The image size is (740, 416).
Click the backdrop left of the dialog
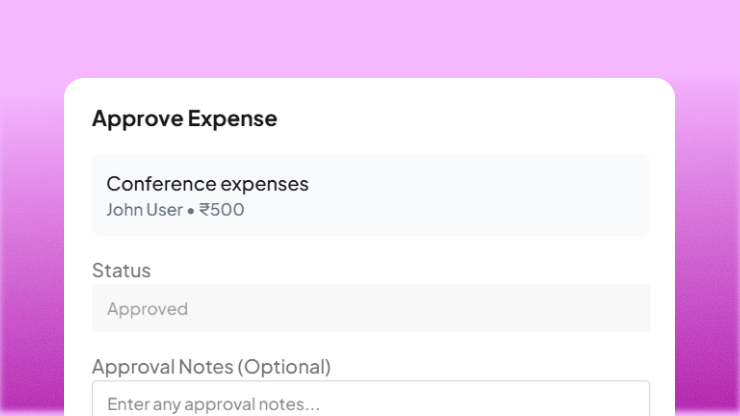tap(31, 250)
